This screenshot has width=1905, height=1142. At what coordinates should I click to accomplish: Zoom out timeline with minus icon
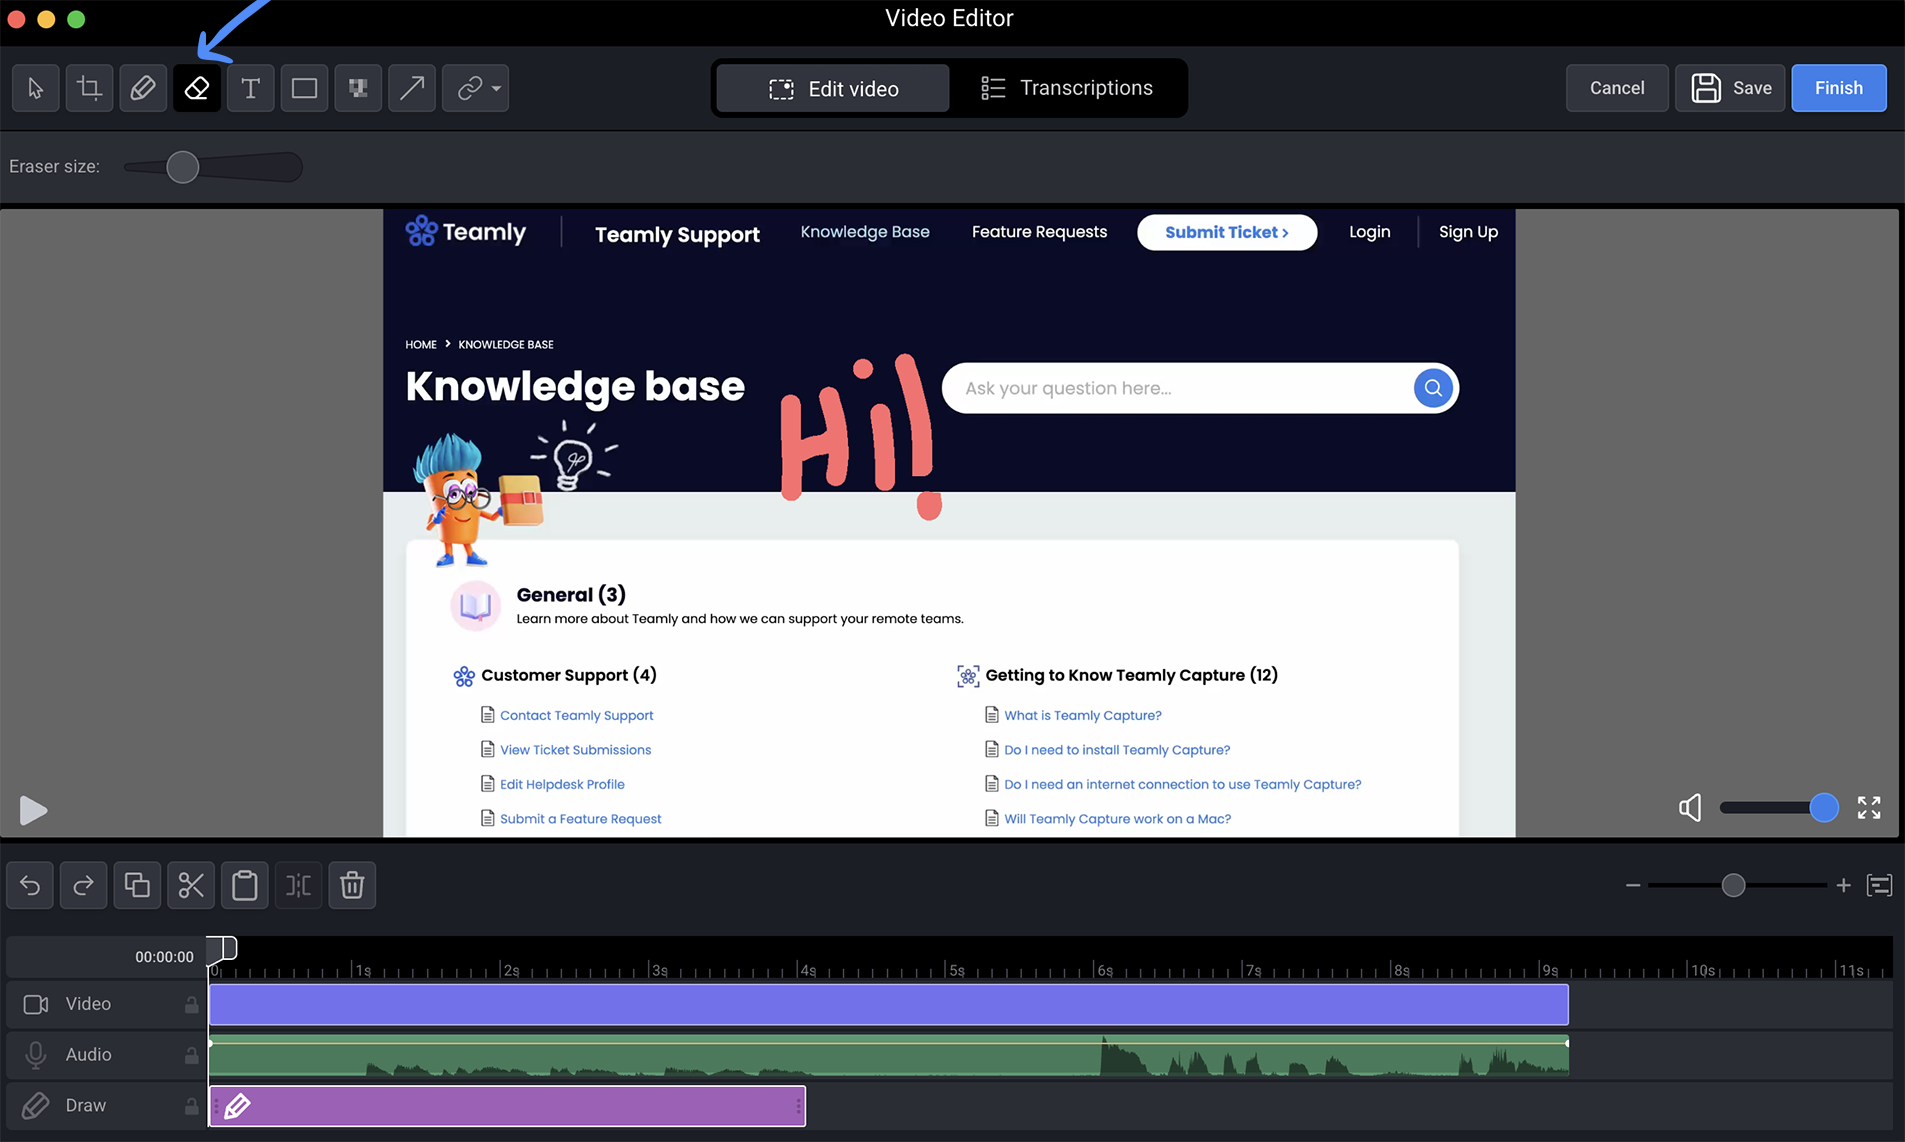1633,885
